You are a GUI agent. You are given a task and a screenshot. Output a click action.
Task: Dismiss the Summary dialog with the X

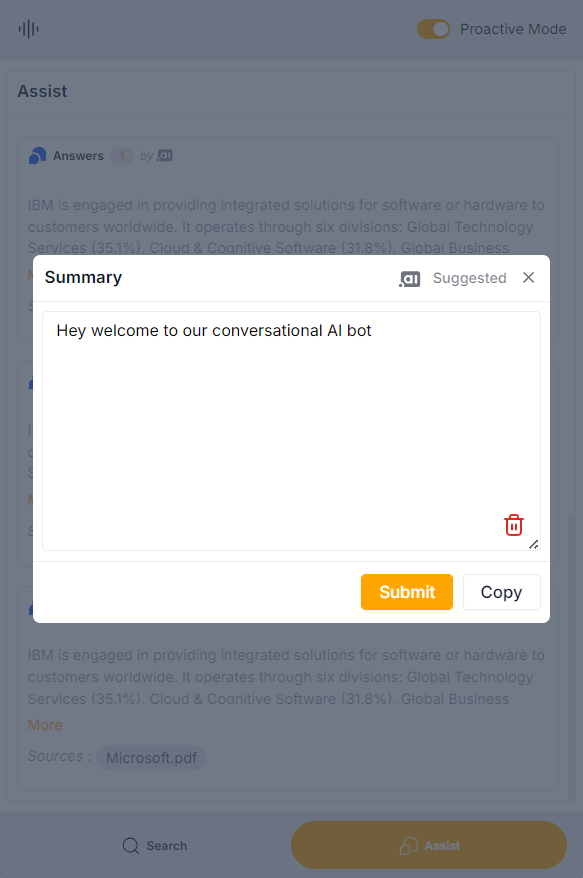pos(528,277)
